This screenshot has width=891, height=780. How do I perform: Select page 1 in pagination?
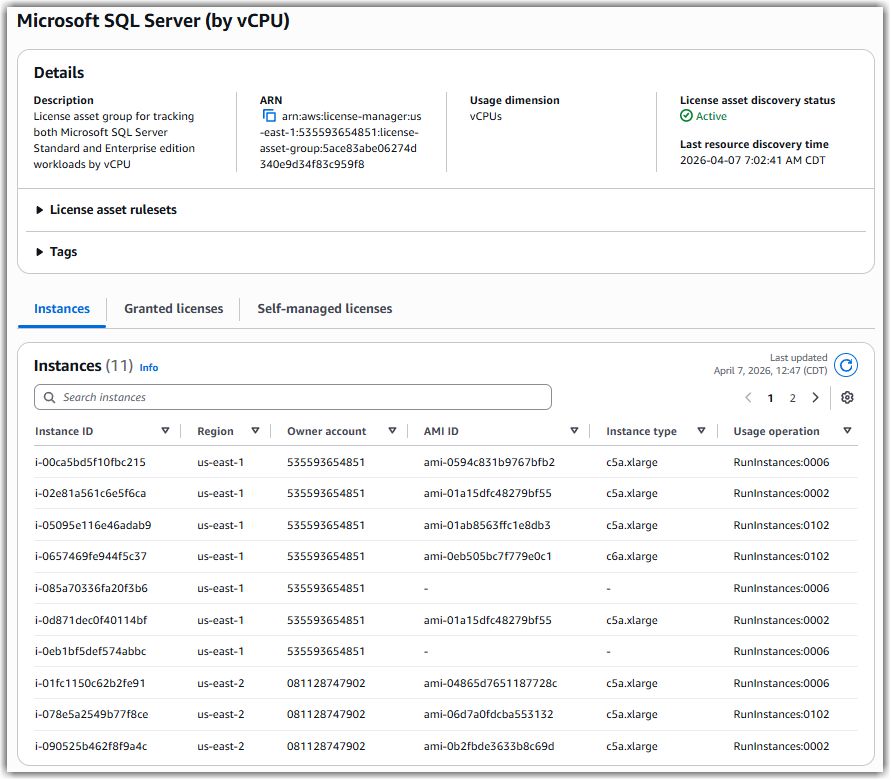pos(770,398)
